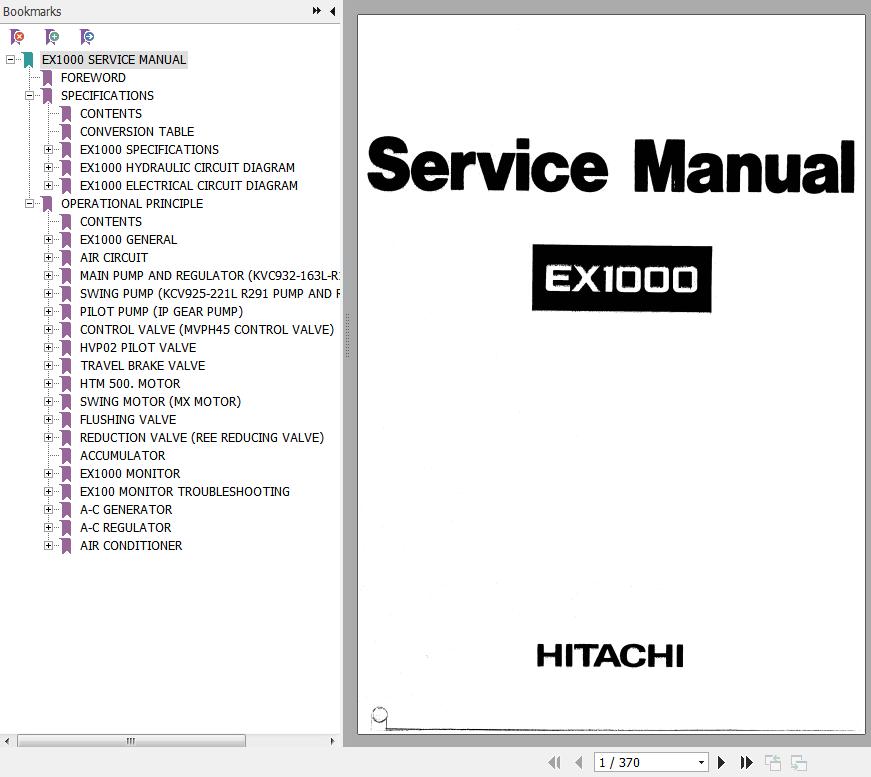The height and width of the screenshot is (777, 871).
Task: Open FLUSHING VALVE bookmark label
Action: [x=128, y=419]
